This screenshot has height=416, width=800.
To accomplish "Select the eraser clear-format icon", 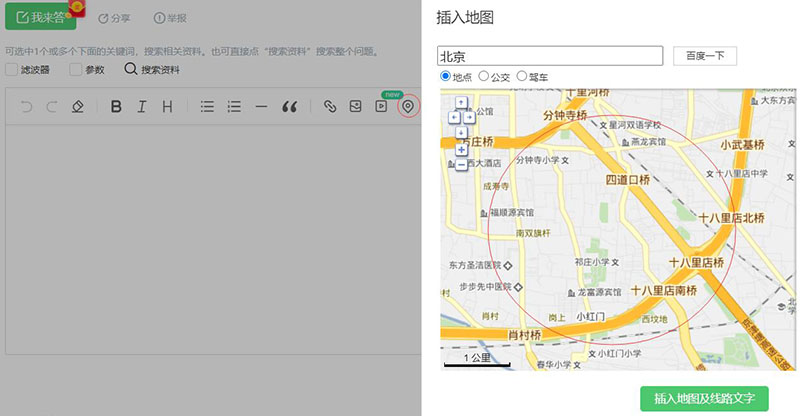I will 78,107.
